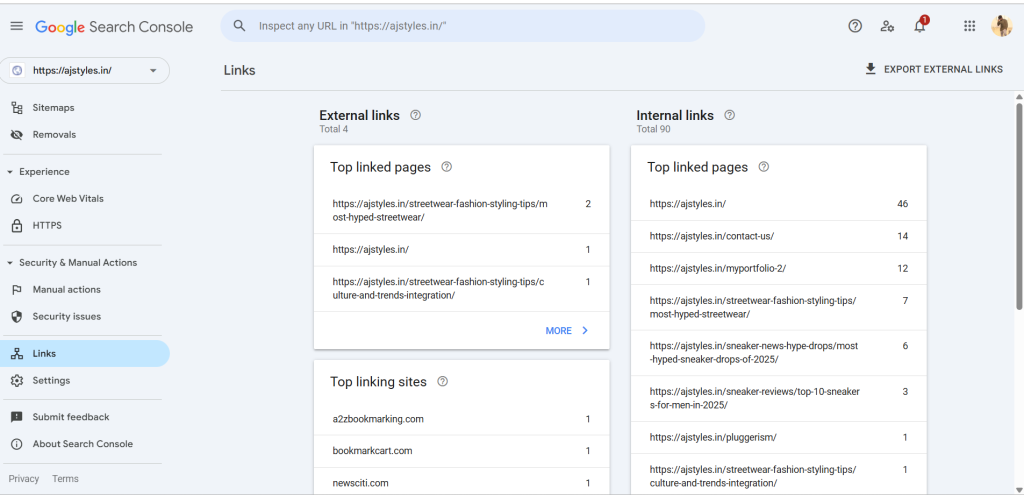
Task: Open the hamburger main menu
Action: pos(17,26)
